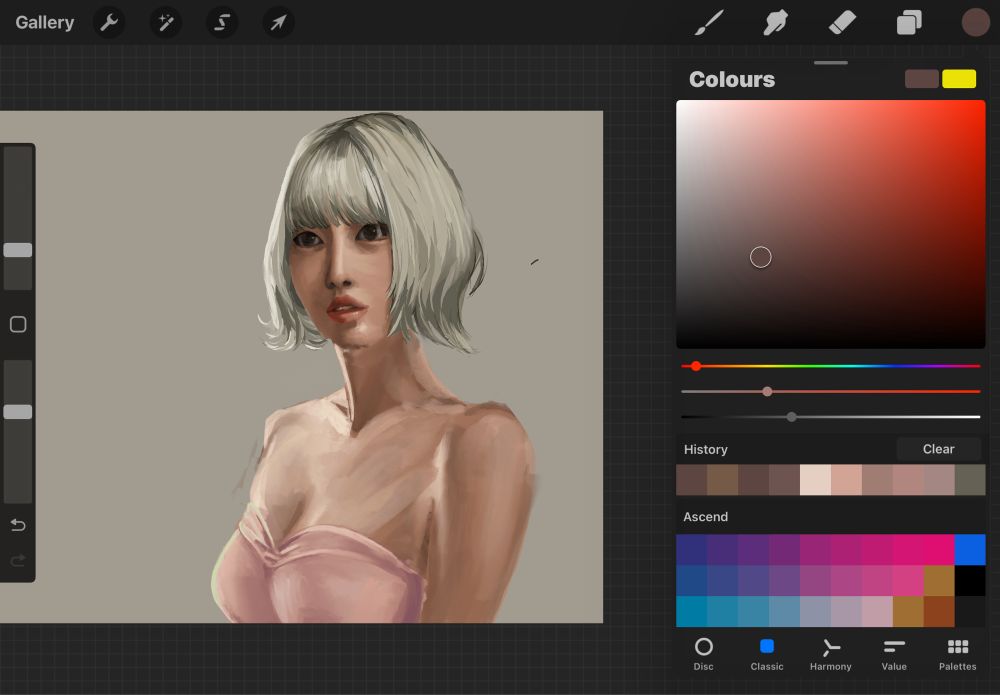Return to the Gallery
The image size is (1000, 695).
(45, 22)
